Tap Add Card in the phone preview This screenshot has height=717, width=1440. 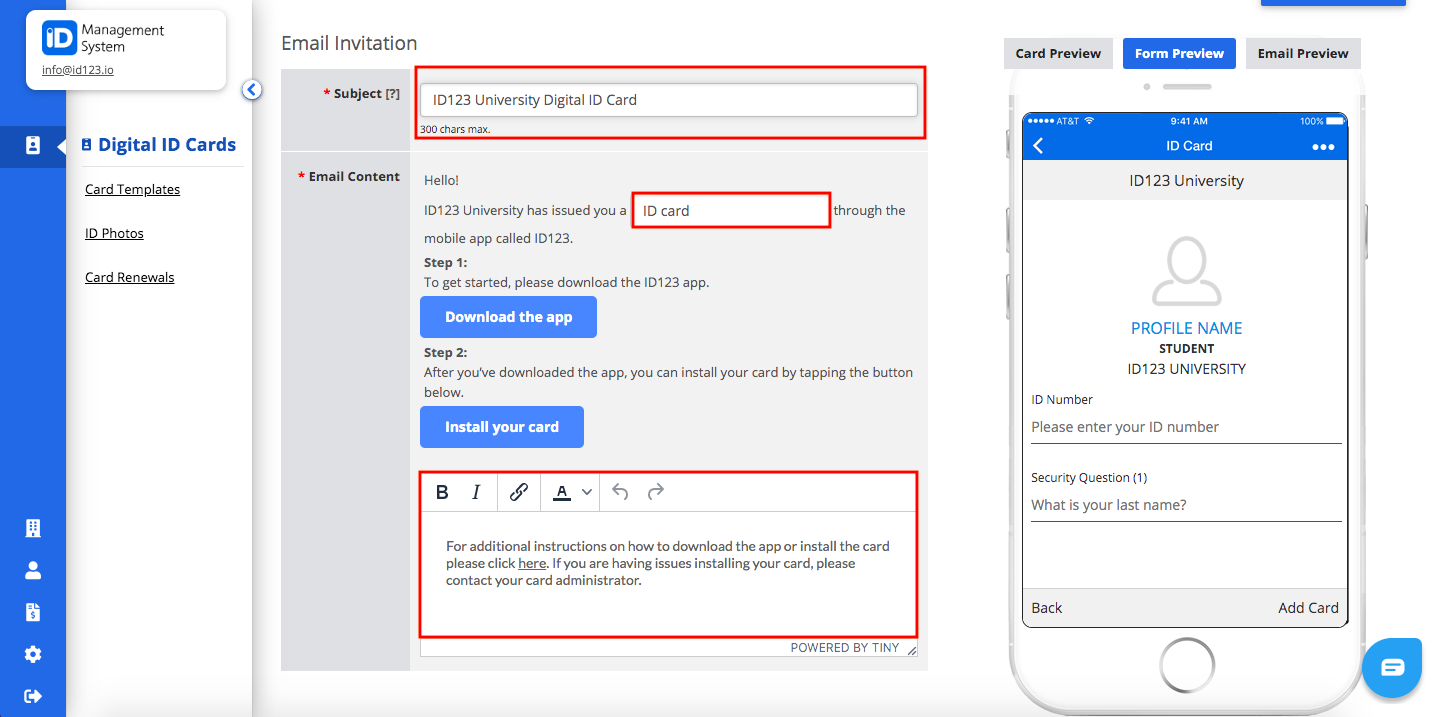(1308, 607)
